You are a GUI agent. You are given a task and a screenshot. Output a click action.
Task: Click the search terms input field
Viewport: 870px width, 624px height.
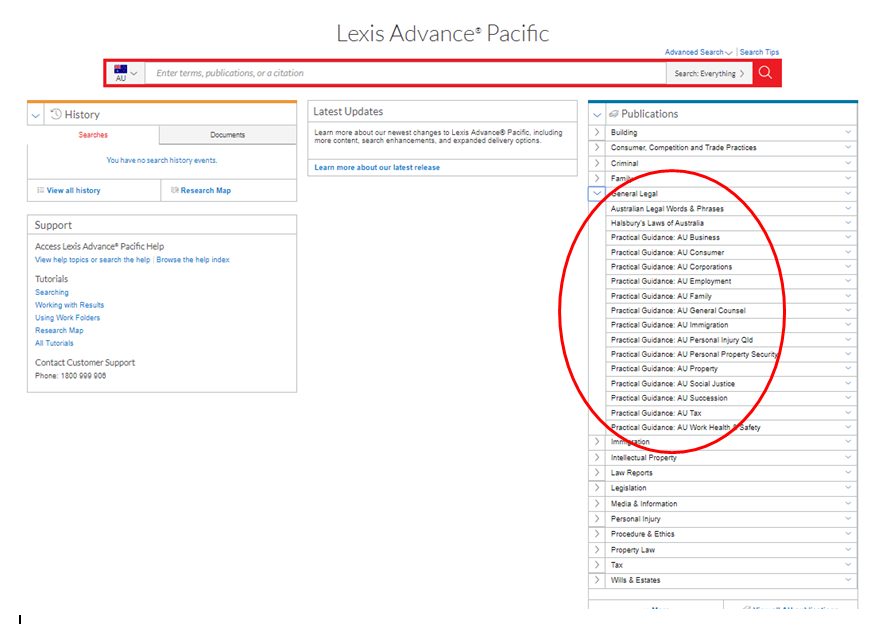pyautogui.click(x=405, y=73)
